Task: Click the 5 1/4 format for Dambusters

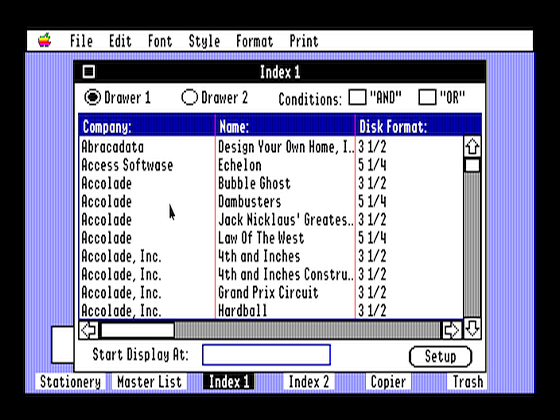Action: (x=372, y=201)
